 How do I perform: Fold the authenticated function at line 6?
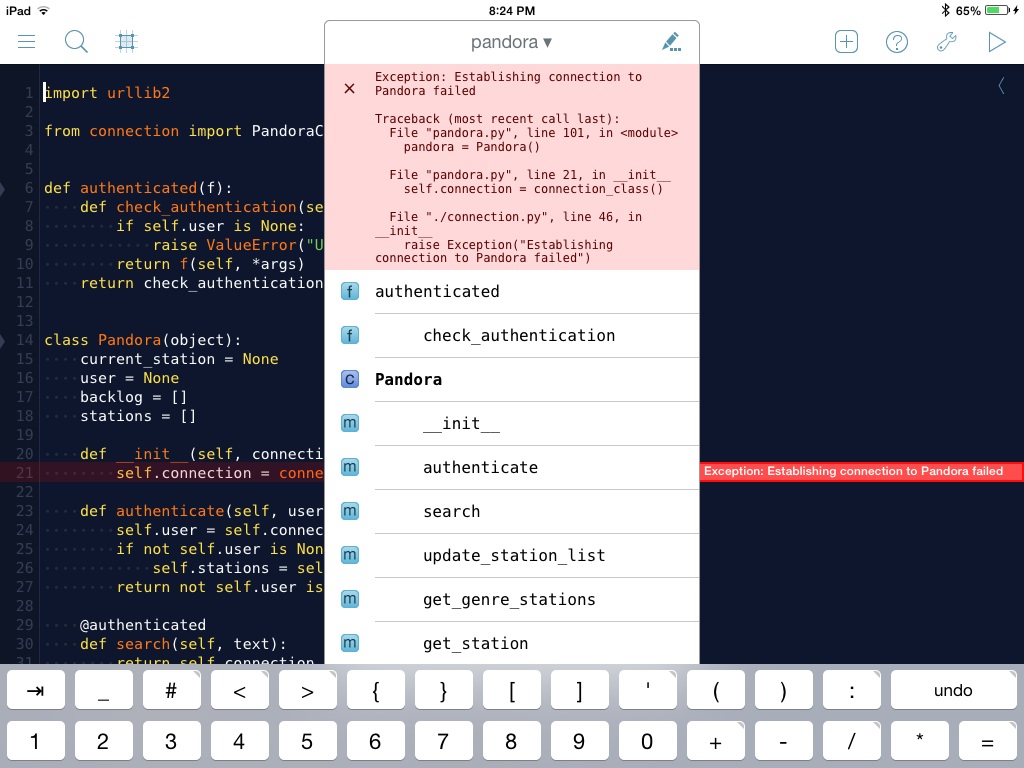point(3,189)
